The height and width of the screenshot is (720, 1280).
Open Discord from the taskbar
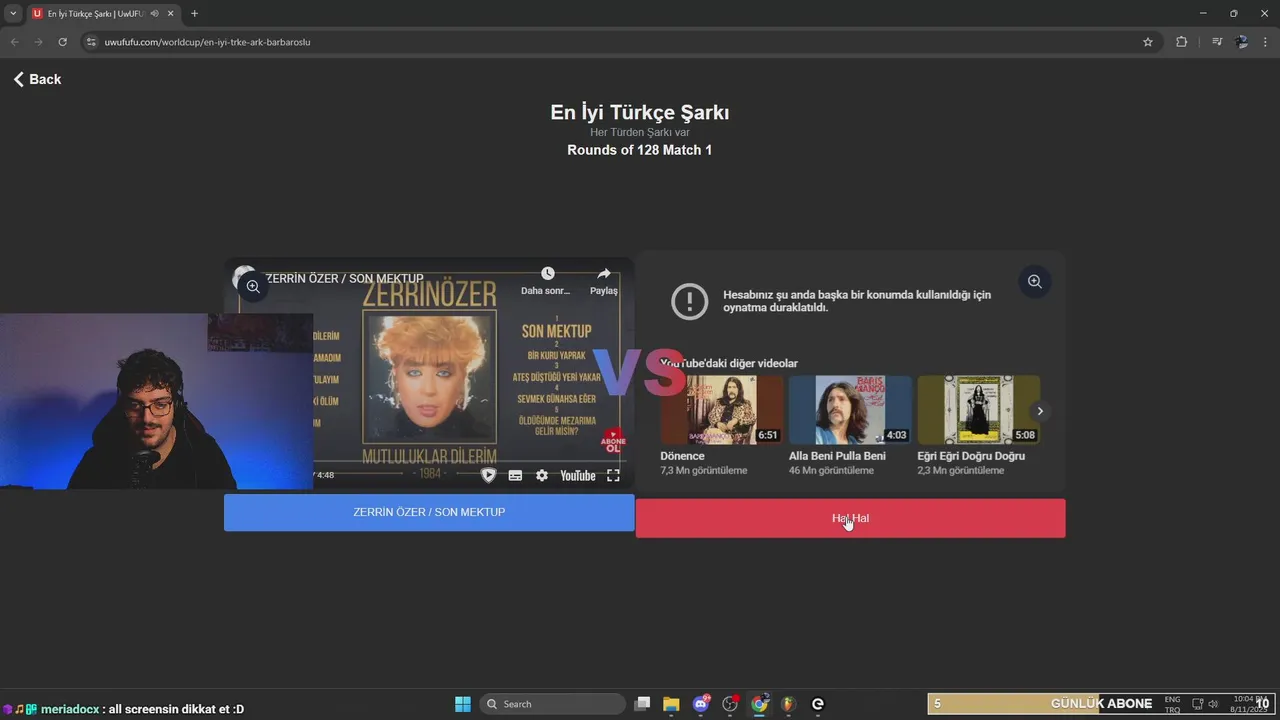point(701,704)
